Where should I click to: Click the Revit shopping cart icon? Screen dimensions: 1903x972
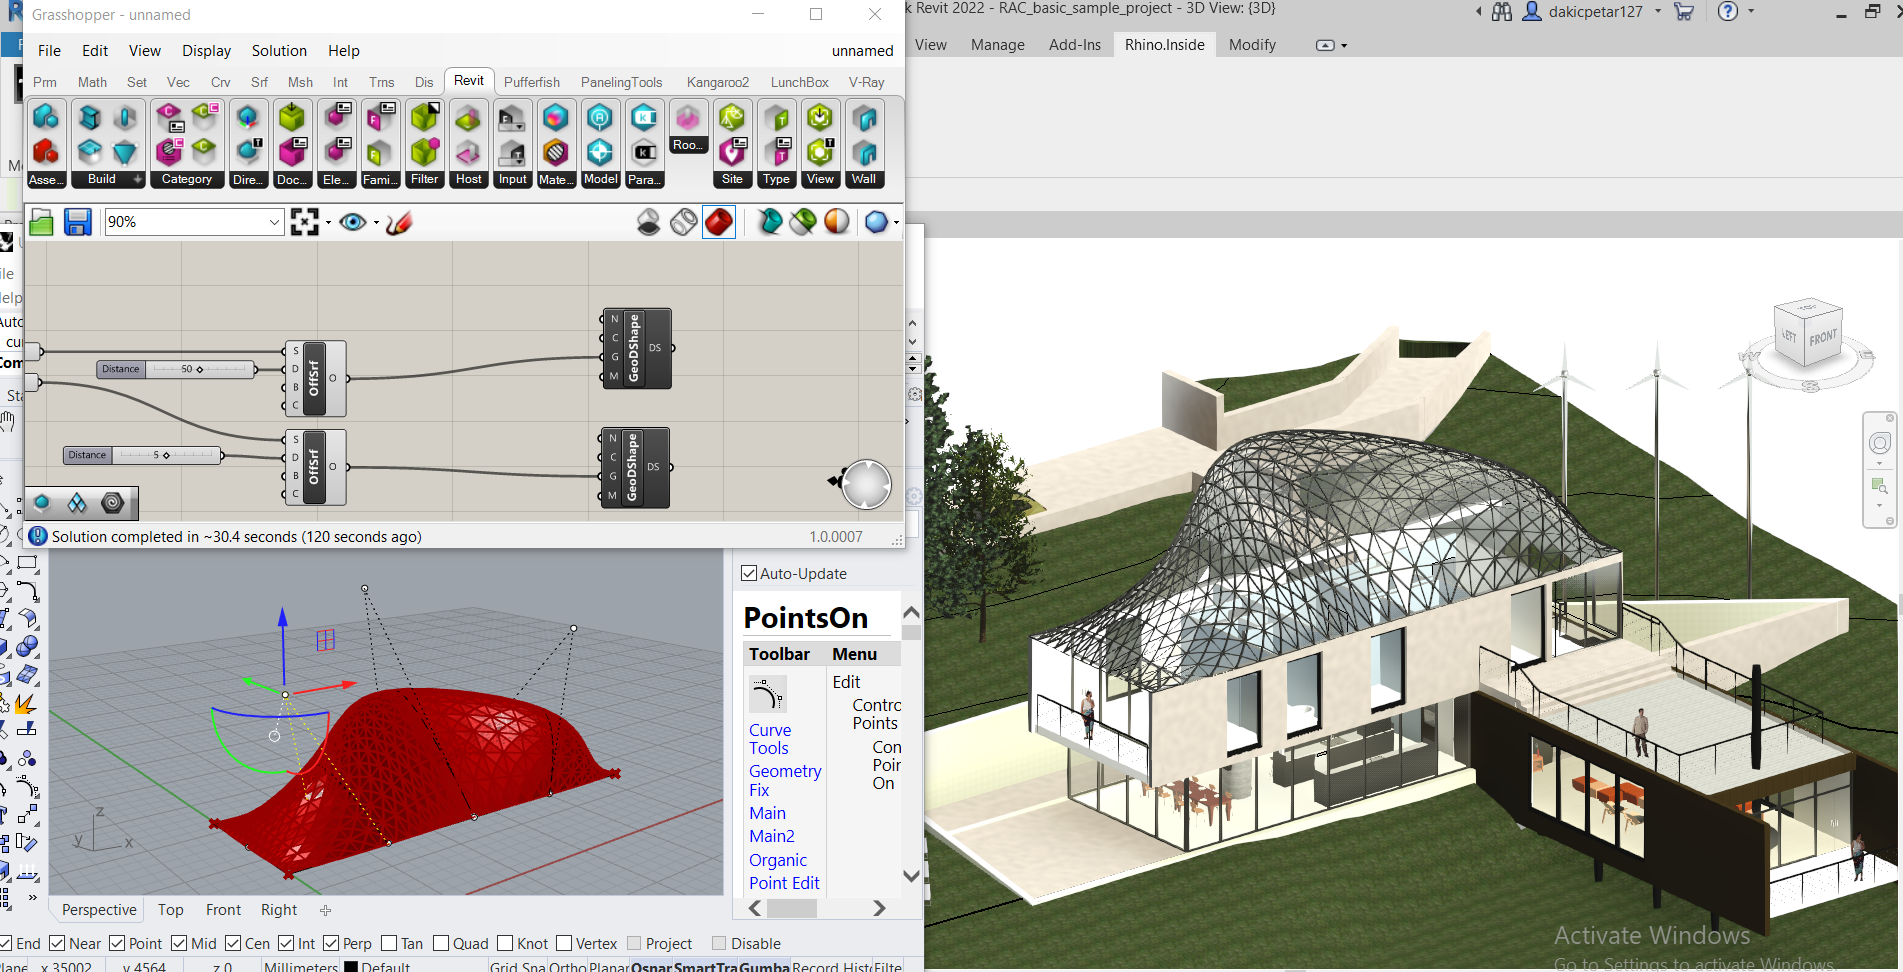point(1684,12)
